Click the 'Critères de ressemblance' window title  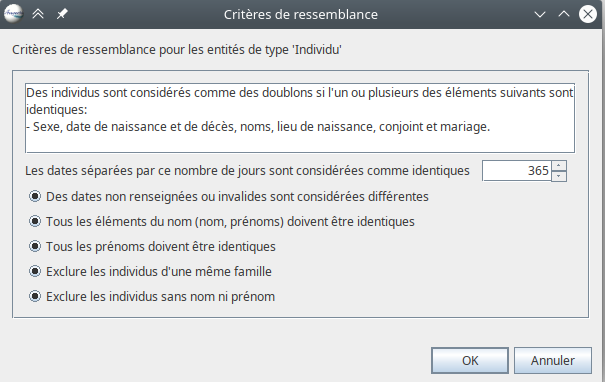[301, 14]
